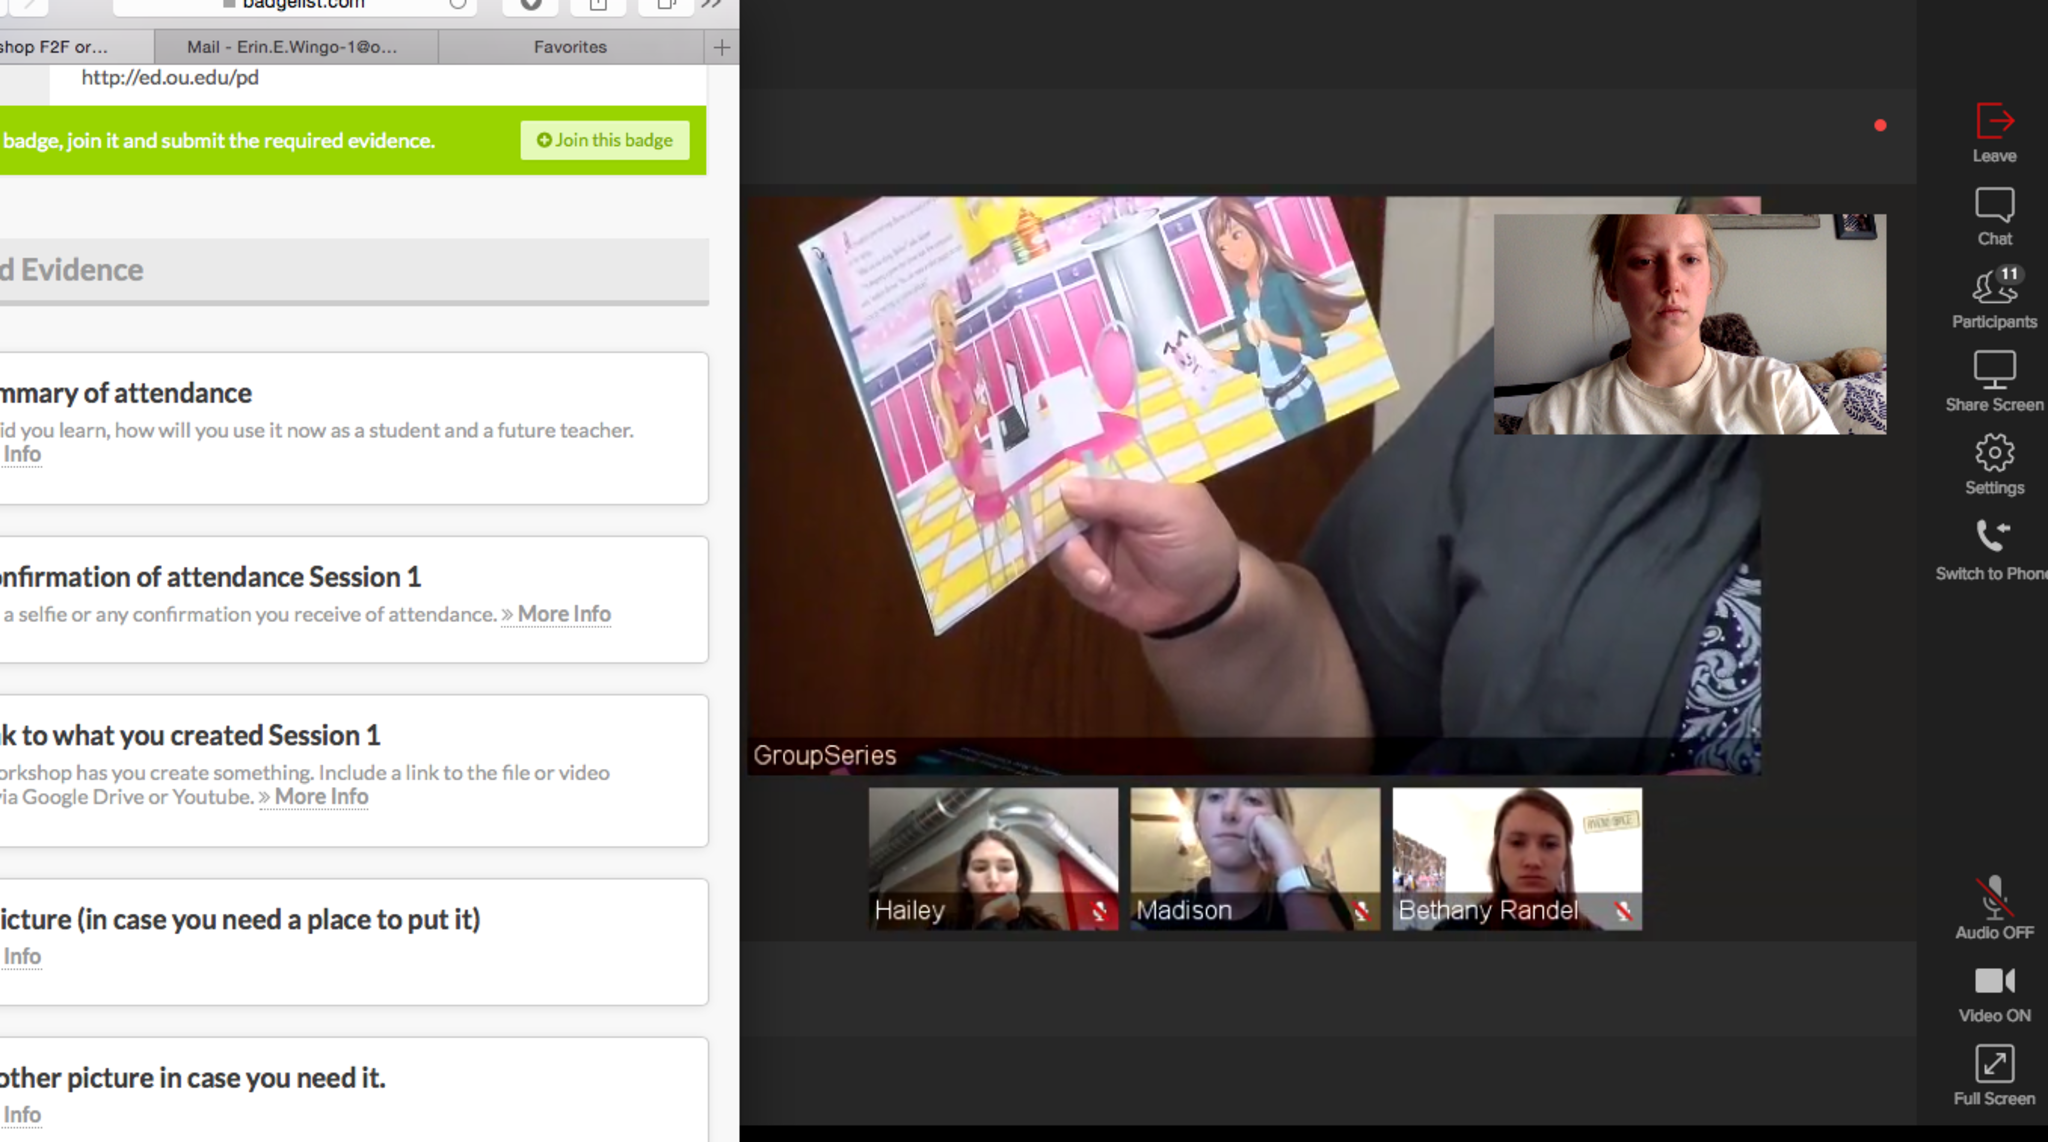Select Hailey's video thumbnail
Image resolution: width=2048 pixels, height=1142 pixels.
[993, 858]
